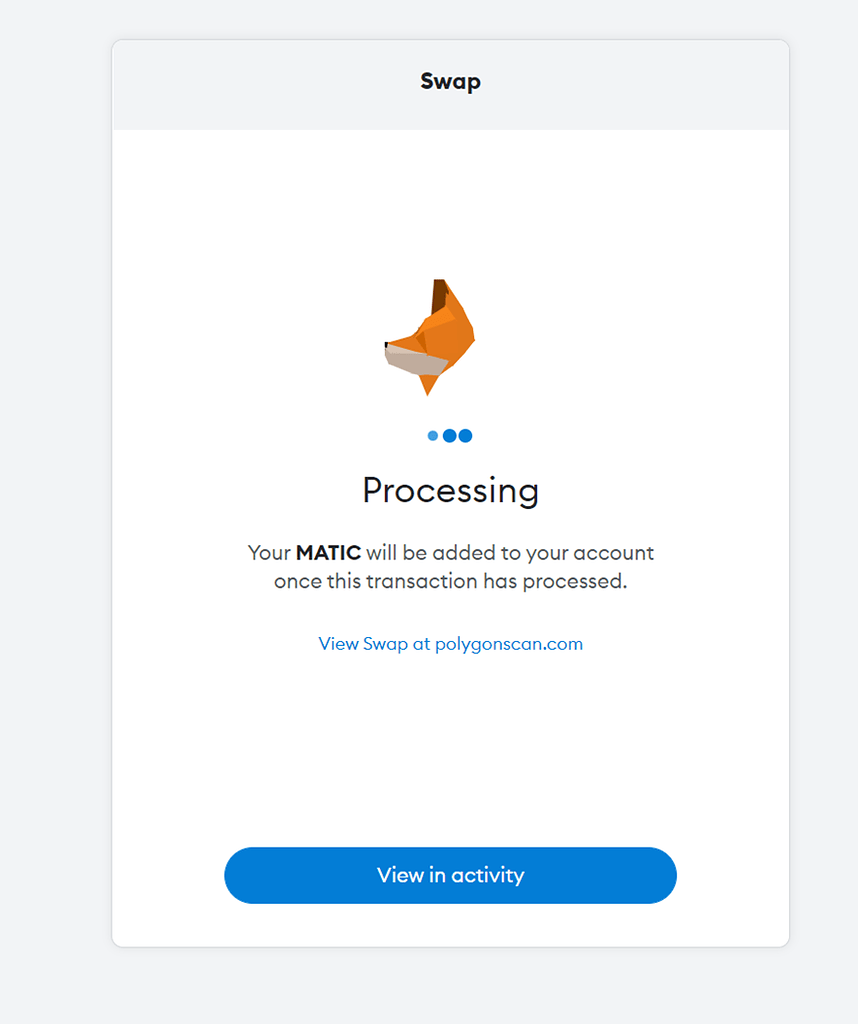Open View Swap at polygonscan.com
Viewport: 858px width, 1024px height.
450,644
